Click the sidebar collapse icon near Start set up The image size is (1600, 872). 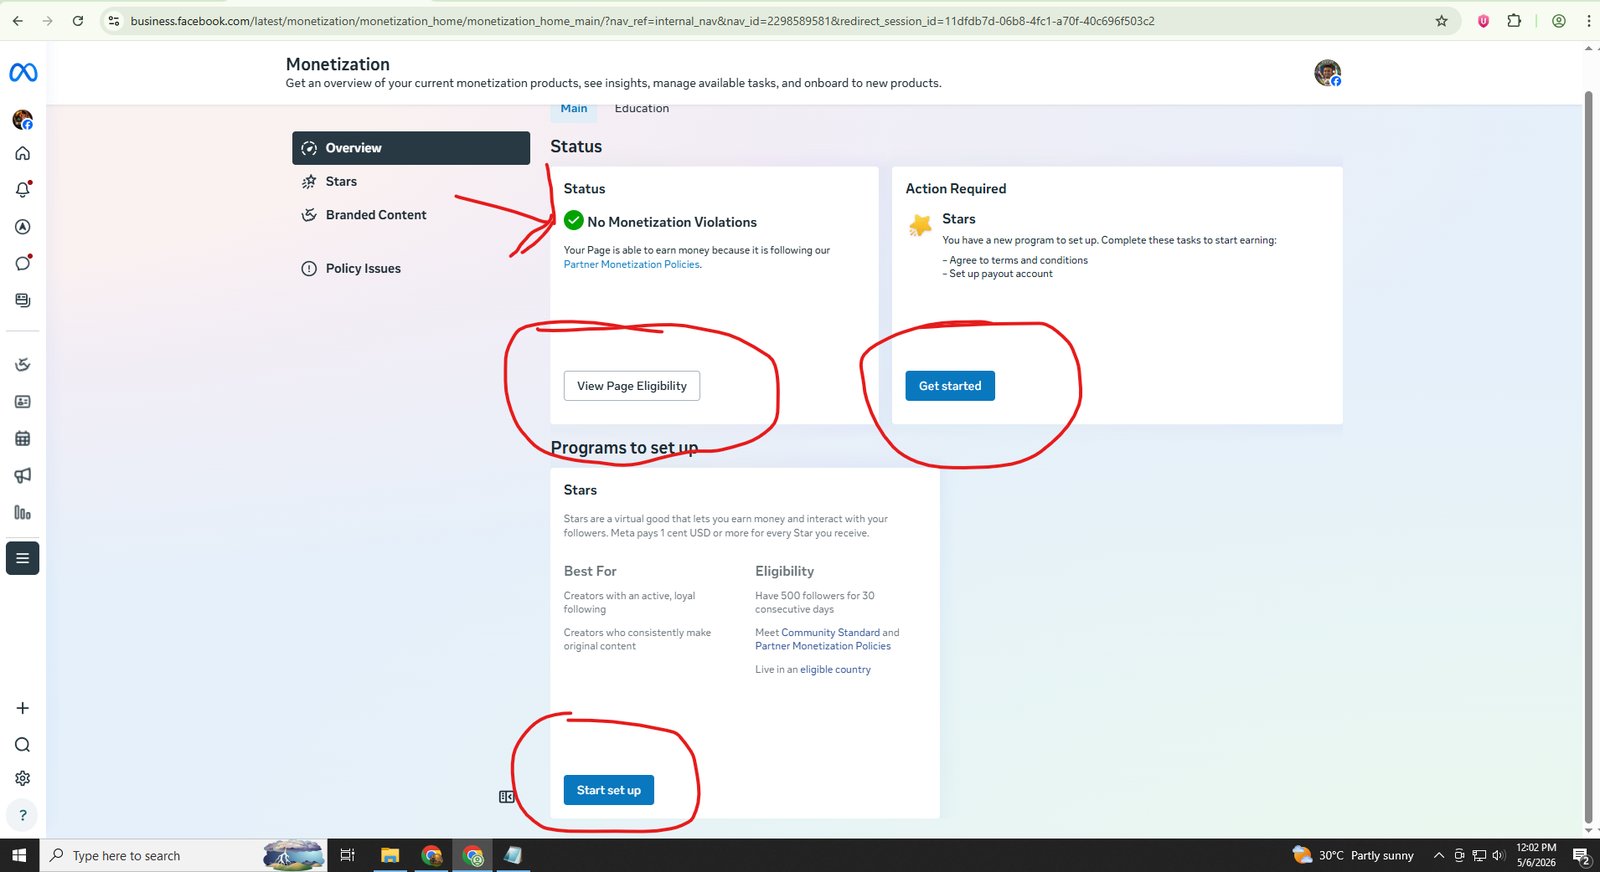pyautogui.click(x=507, y=797)
